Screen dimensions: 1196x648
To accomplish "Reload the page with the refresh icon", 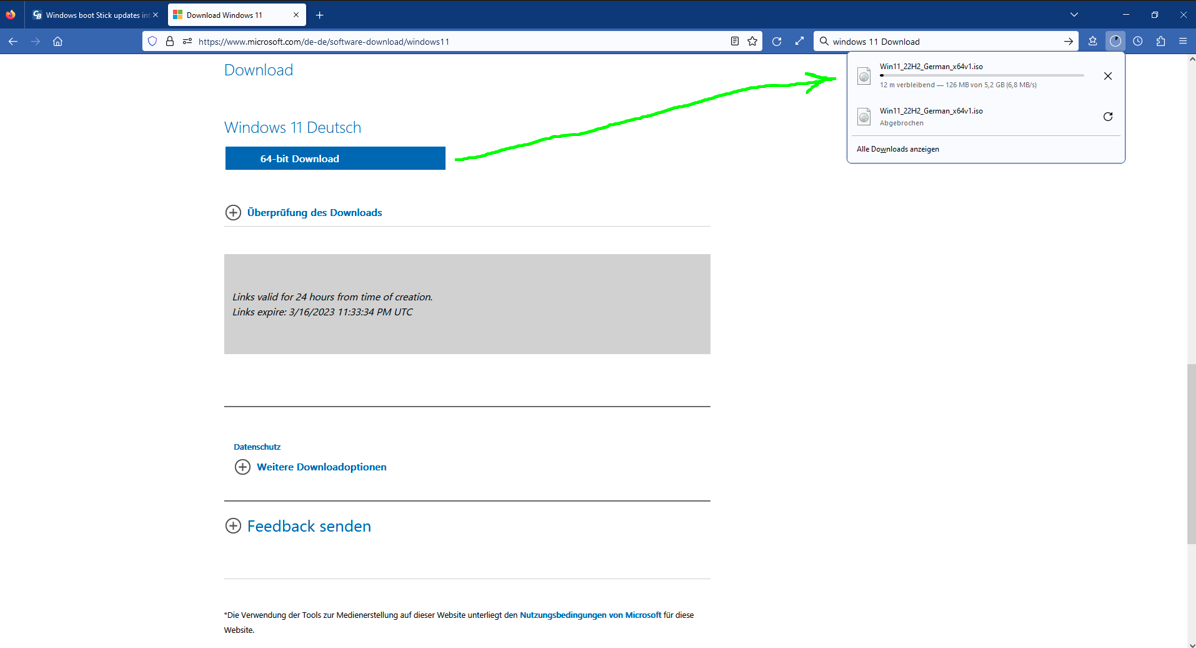I will (776, 41).
